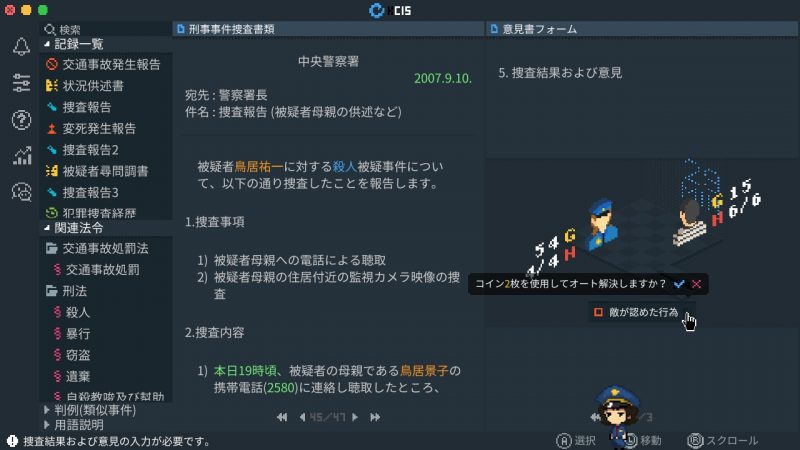Cancel auto-solve with the red X
Screen dimensions: 800x450
tap(696, 284)
